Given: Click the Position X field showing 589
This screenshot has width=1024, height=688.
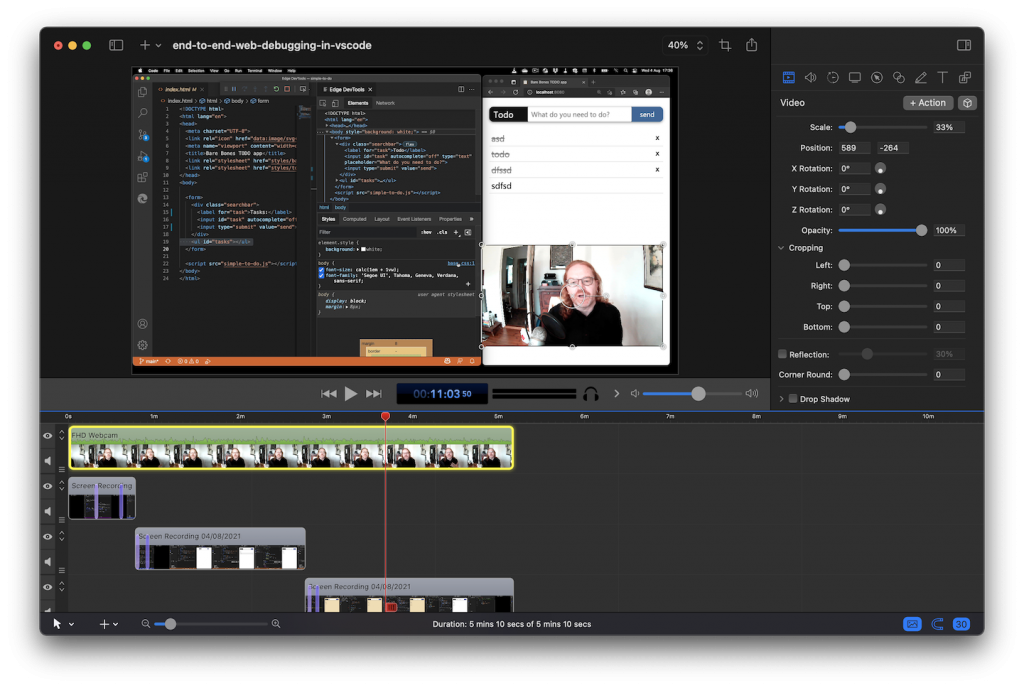Looking at the screenshot, I should 854,148.
